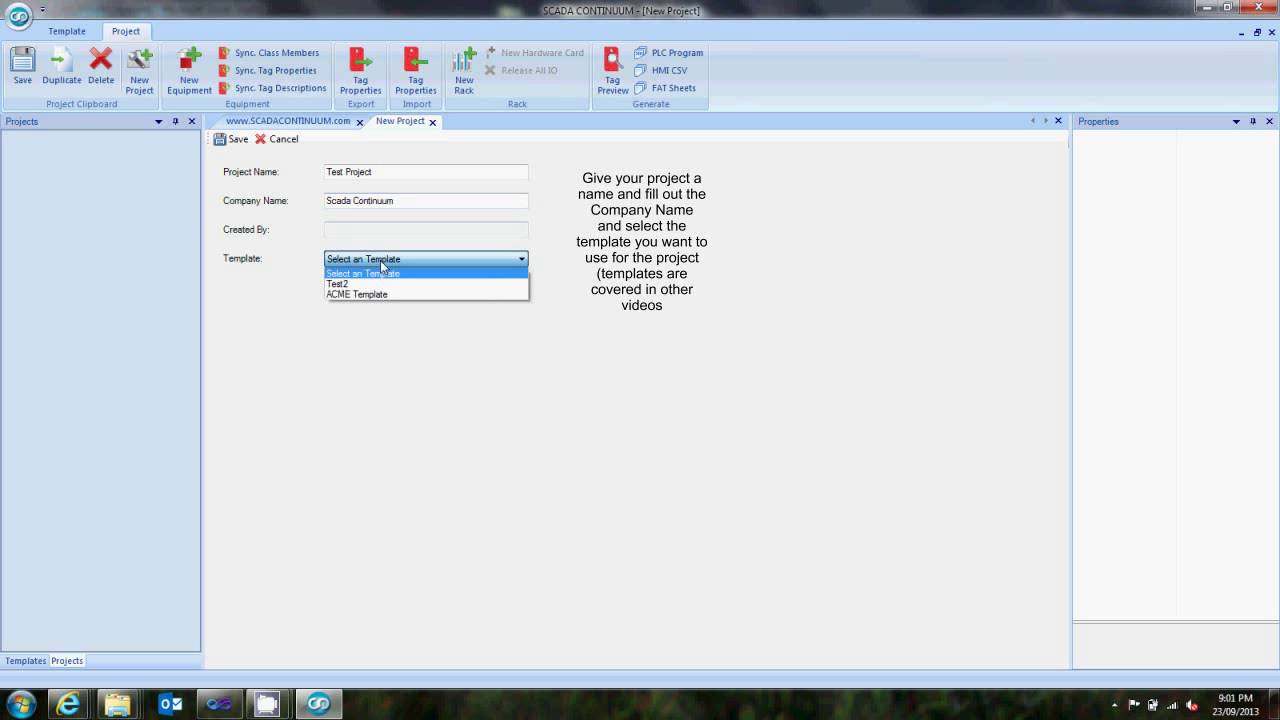Choose Test2 template from list
Screen dimensions: 1280x720
[x=426, y=284]
